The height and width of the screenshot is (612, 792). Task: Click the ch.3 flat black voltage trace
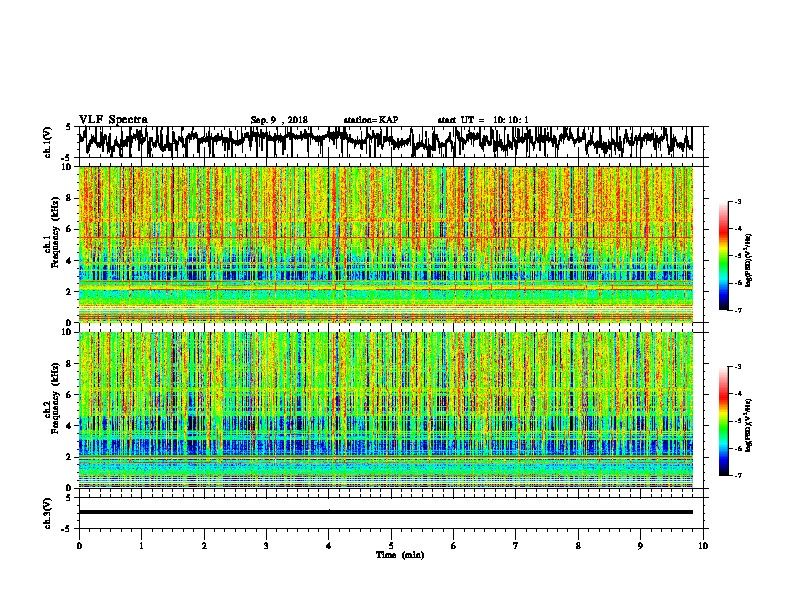tap(386, 512)
